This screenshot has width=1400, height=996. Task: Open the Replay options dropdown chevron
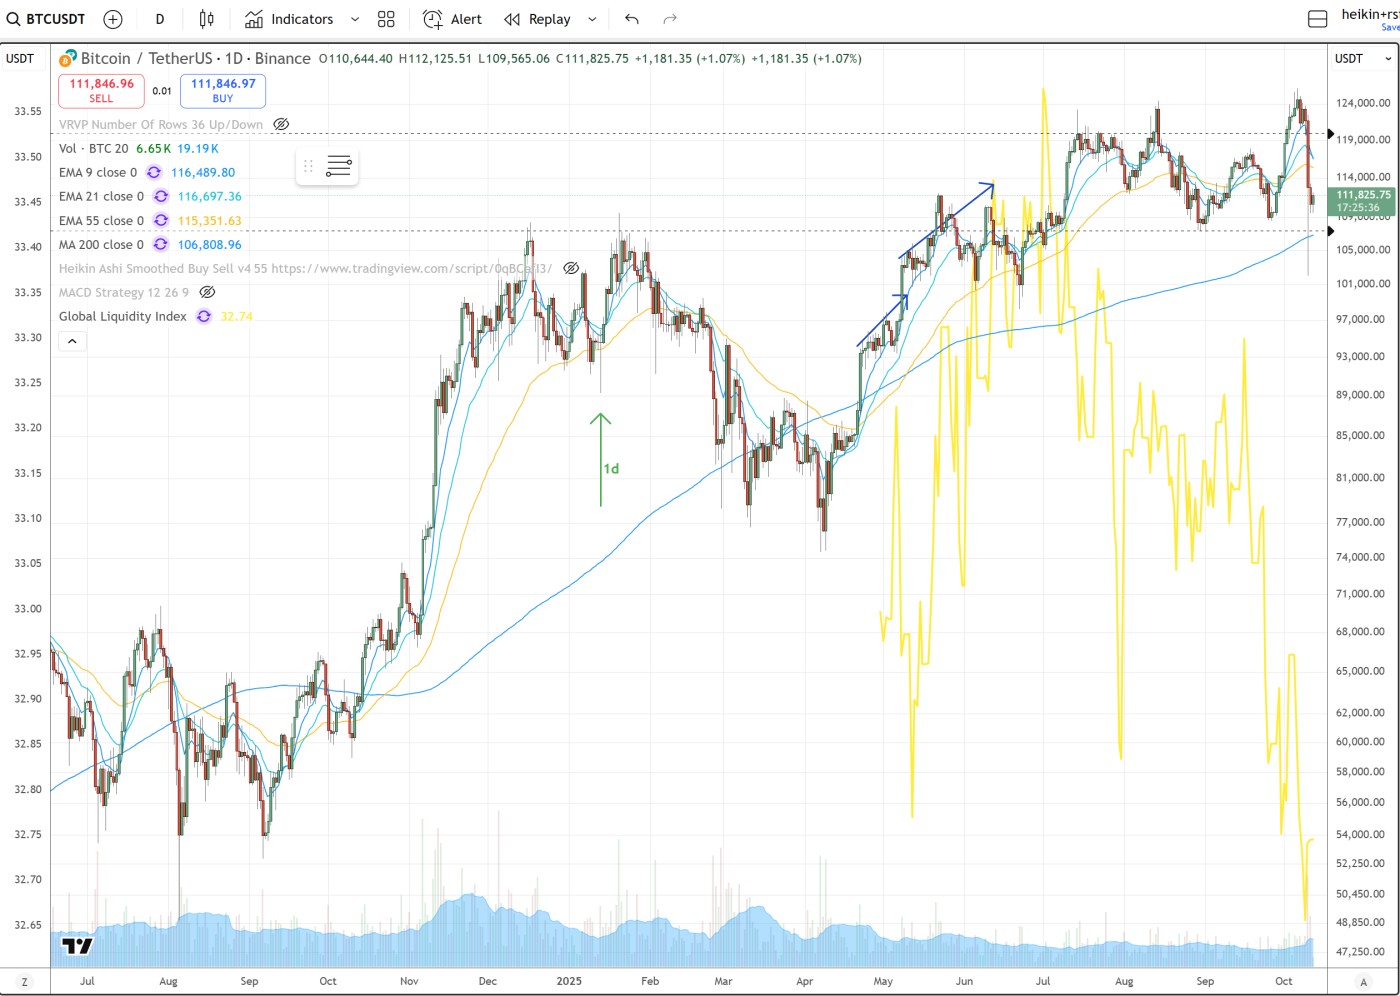[592, 19]
